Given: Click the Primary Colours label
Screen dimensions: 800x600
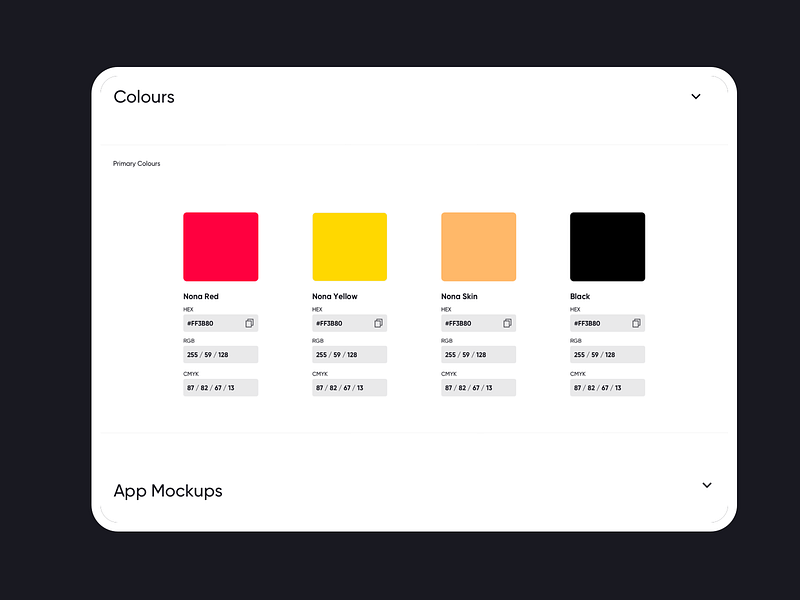Looking at the screenshot, I should (136, 164).
